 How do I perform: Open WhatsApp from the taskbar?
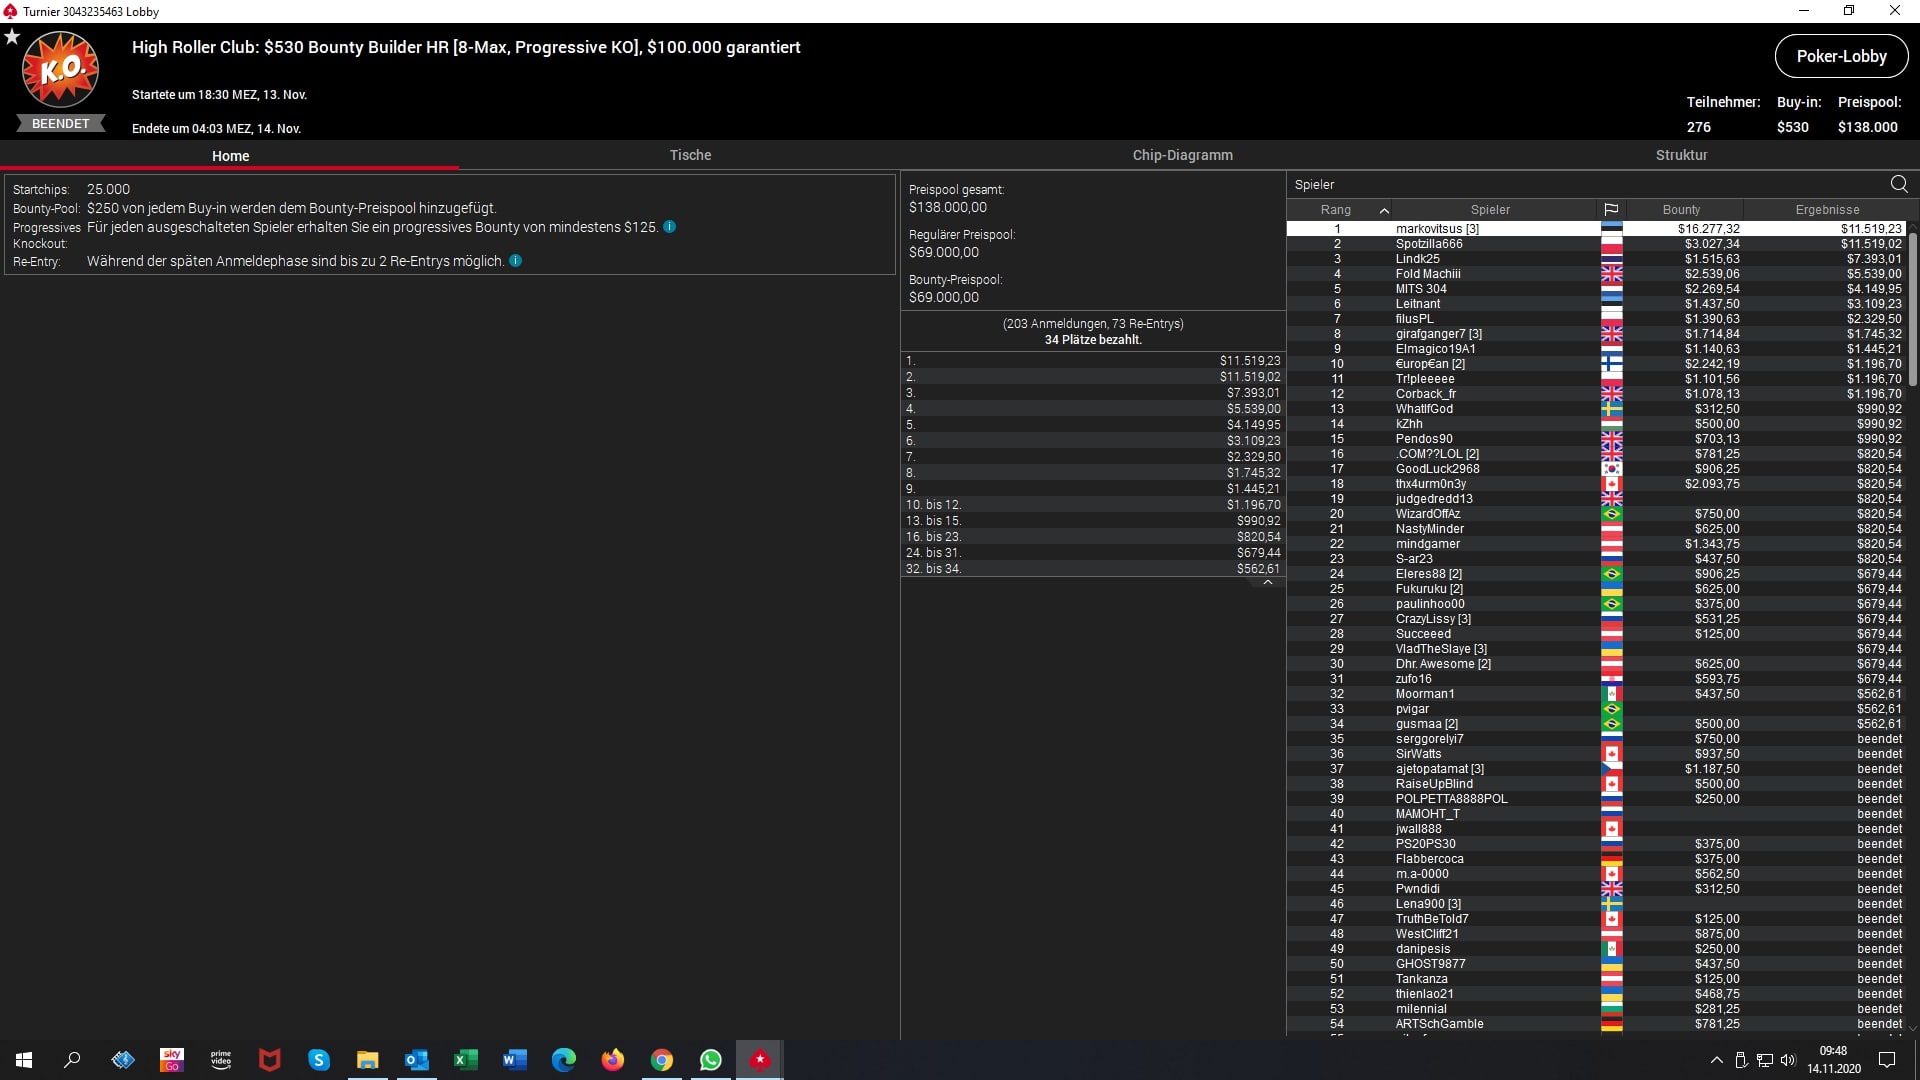(711, 1060)
